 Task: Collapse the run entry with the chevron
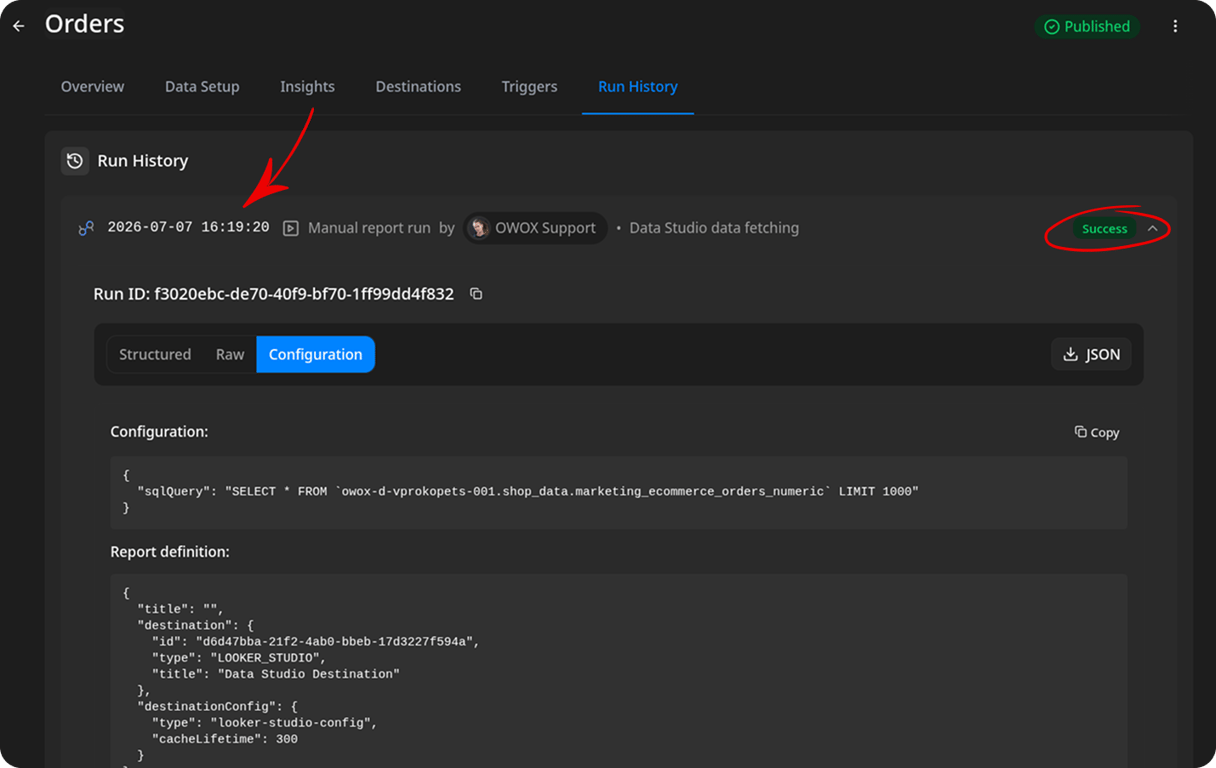coord(1153,229)
